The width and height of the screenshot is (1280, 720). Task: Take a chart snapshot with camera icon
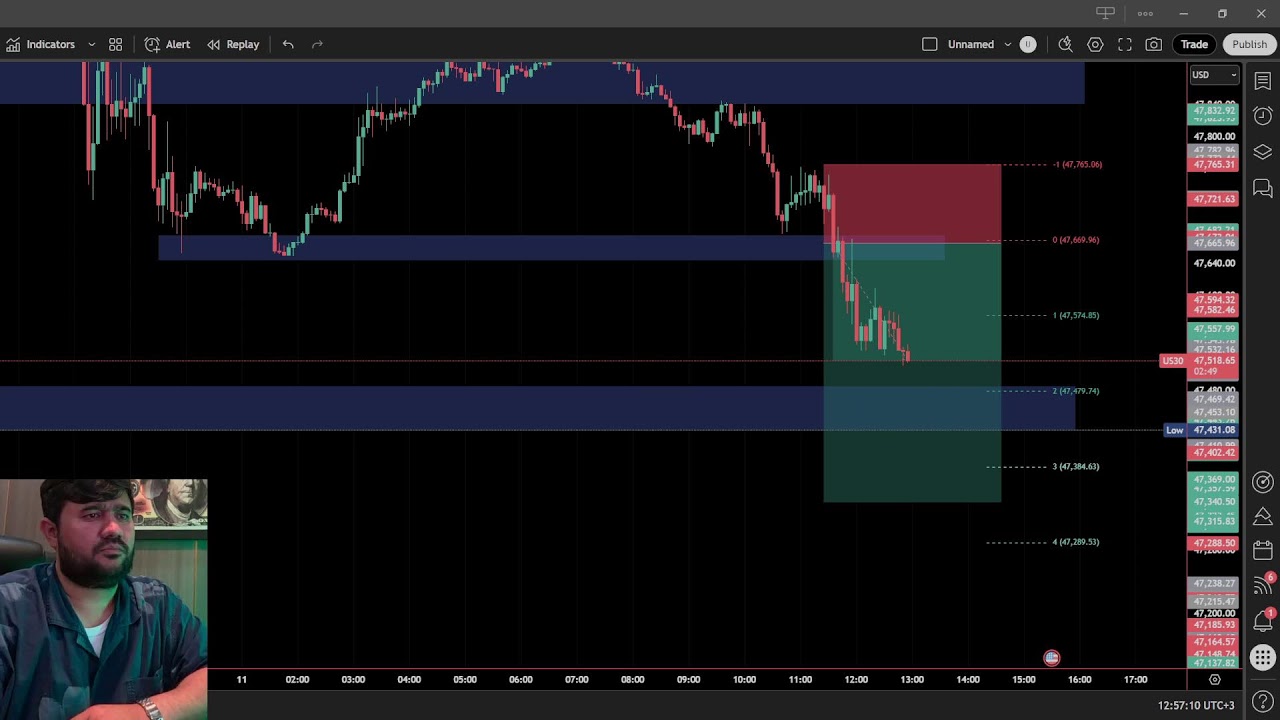click(x=1154, y=44)
